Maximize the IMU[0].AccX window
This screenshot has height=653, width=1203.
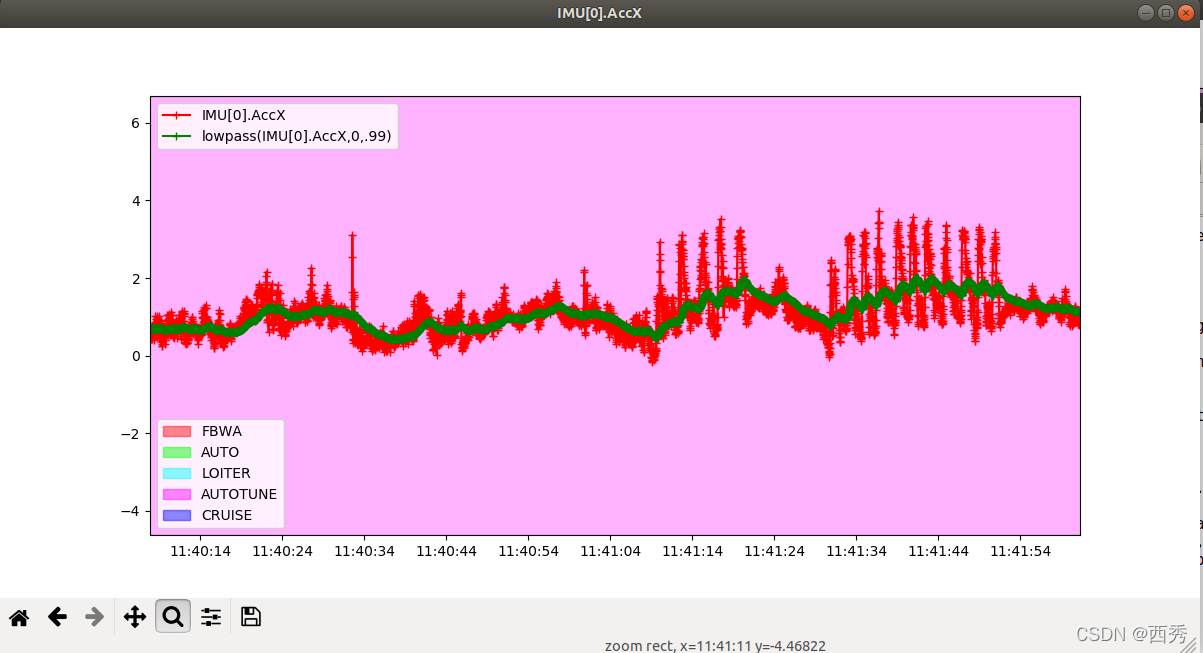click(1166, 13)
